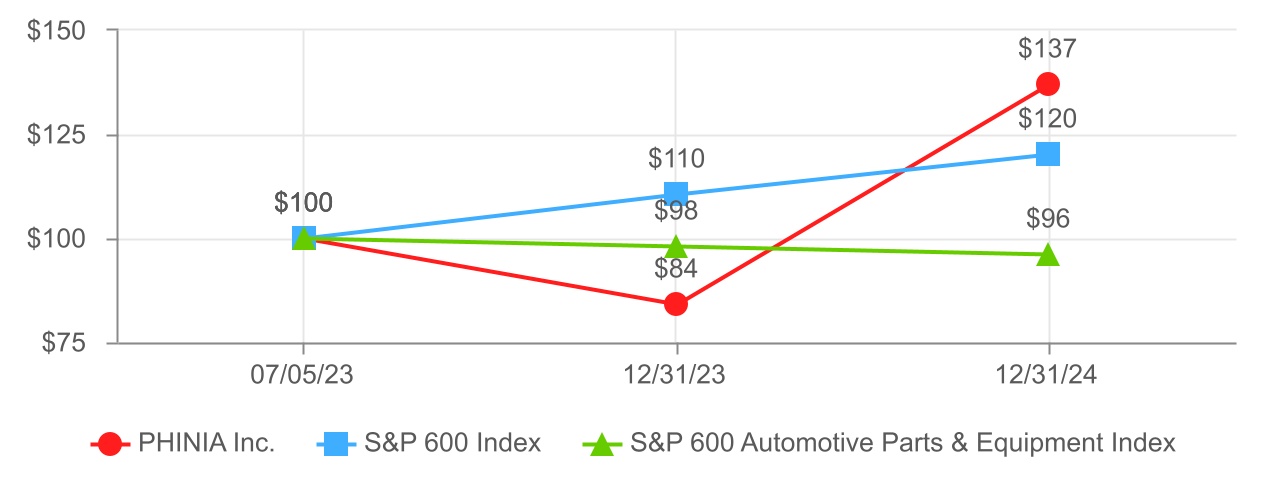Select the blue square marker at $110
The height and width of the screenshot is (498, 1266).
click(x=676, y=194)
